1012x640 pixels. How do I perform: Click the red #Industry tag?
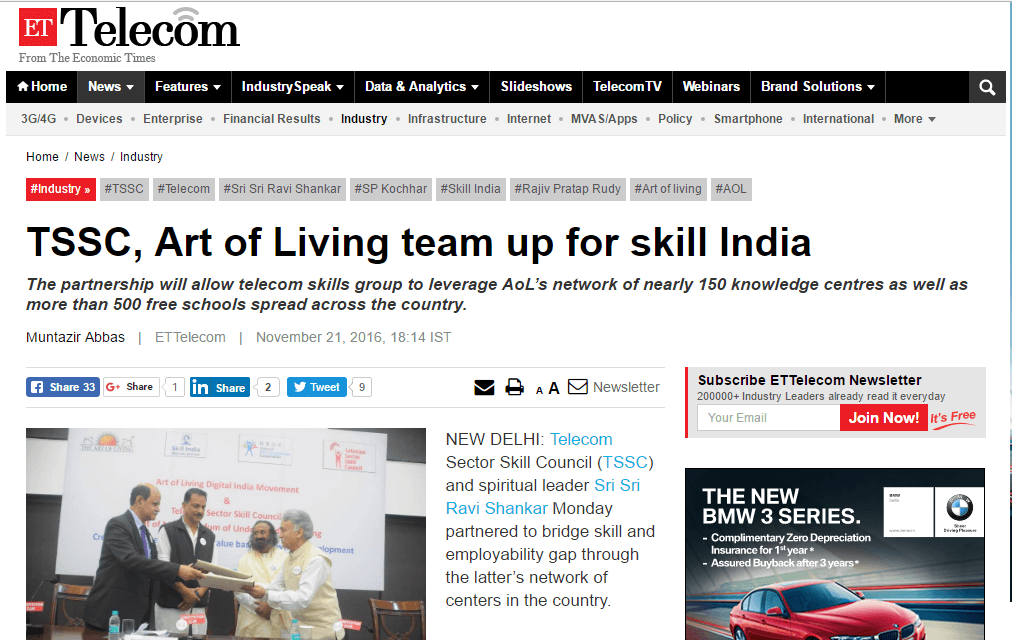point(61,189)
